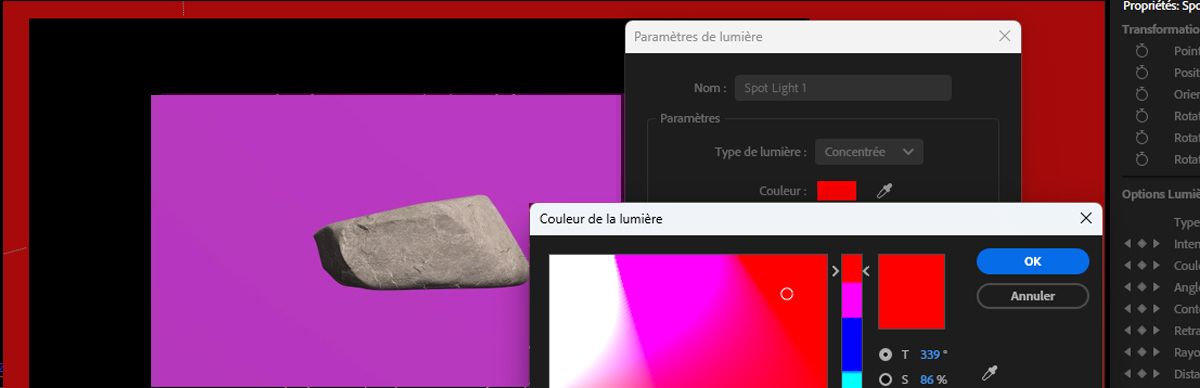Image resolution: width=1200 pixels, height=388 pixels.
Task: Click the Type row label under Options Lumière
Action: tap(1186, 223)
